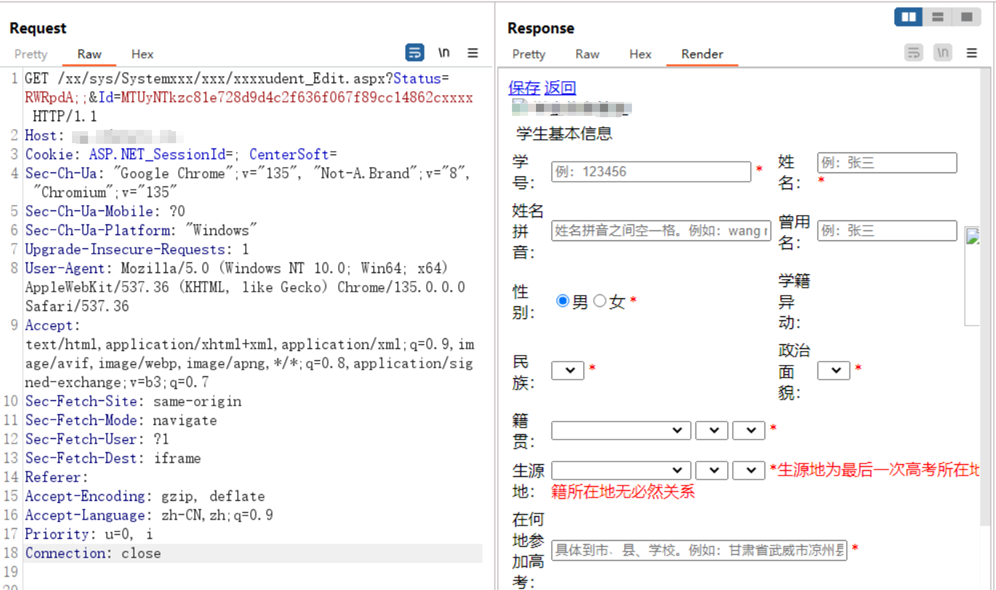The height and width of the screenshot is (590, 996).
Task: Open the 籍贯 province dropdown
Action: point(621,431)
